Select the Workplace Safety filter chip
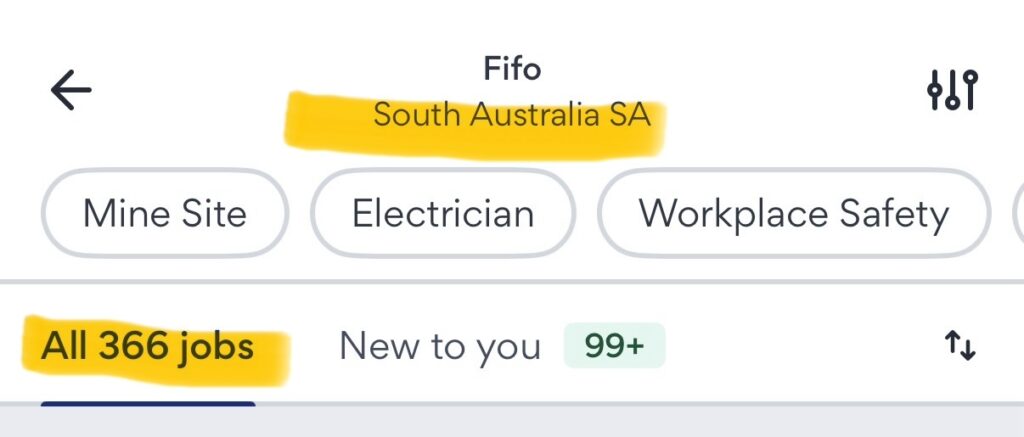1024x437 pixels. click(x=793, y=214)
